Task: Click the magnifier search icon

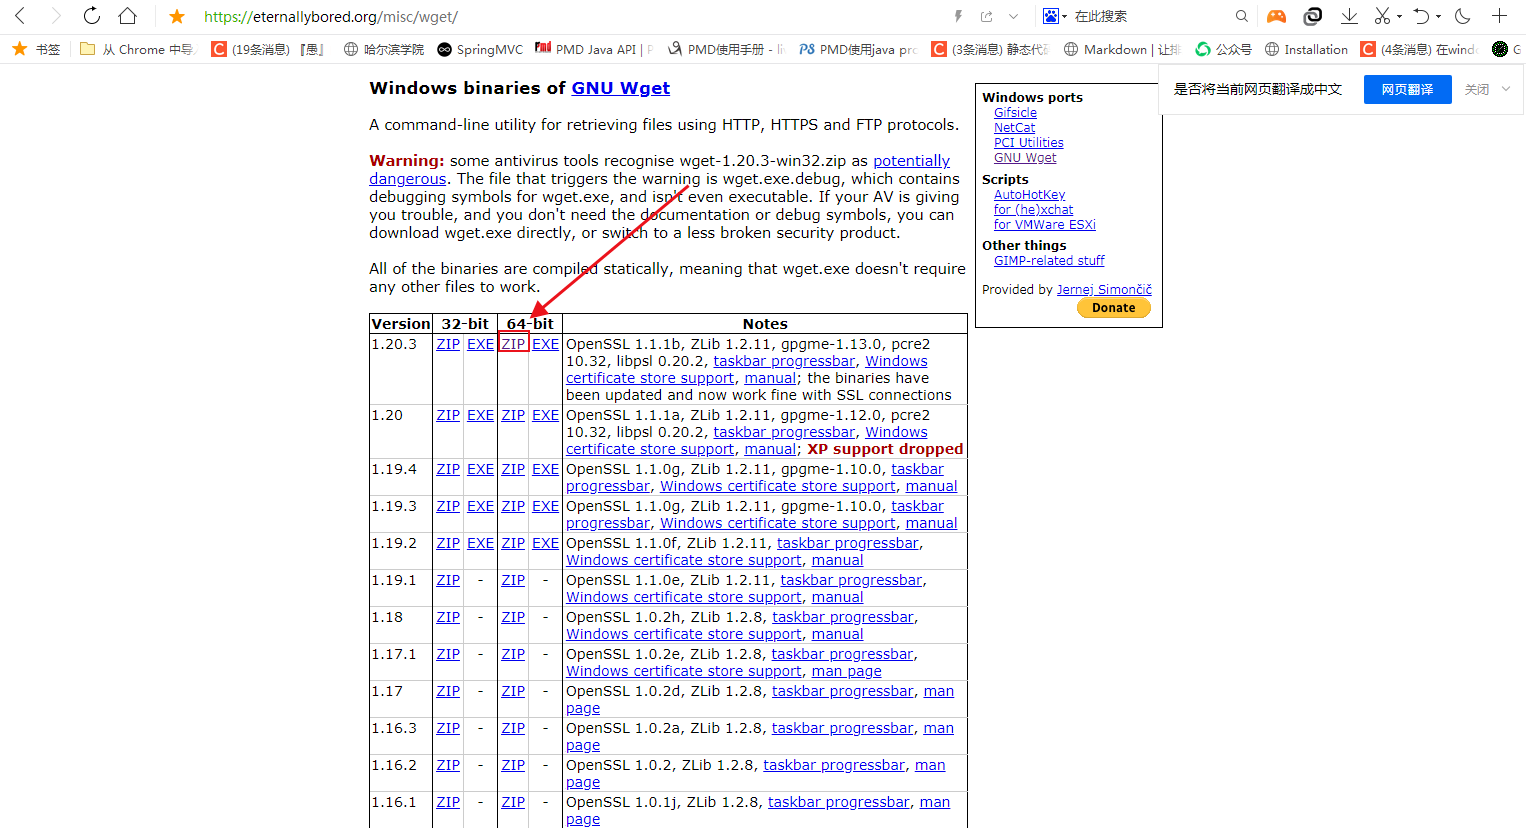Action: (1241, 16)
